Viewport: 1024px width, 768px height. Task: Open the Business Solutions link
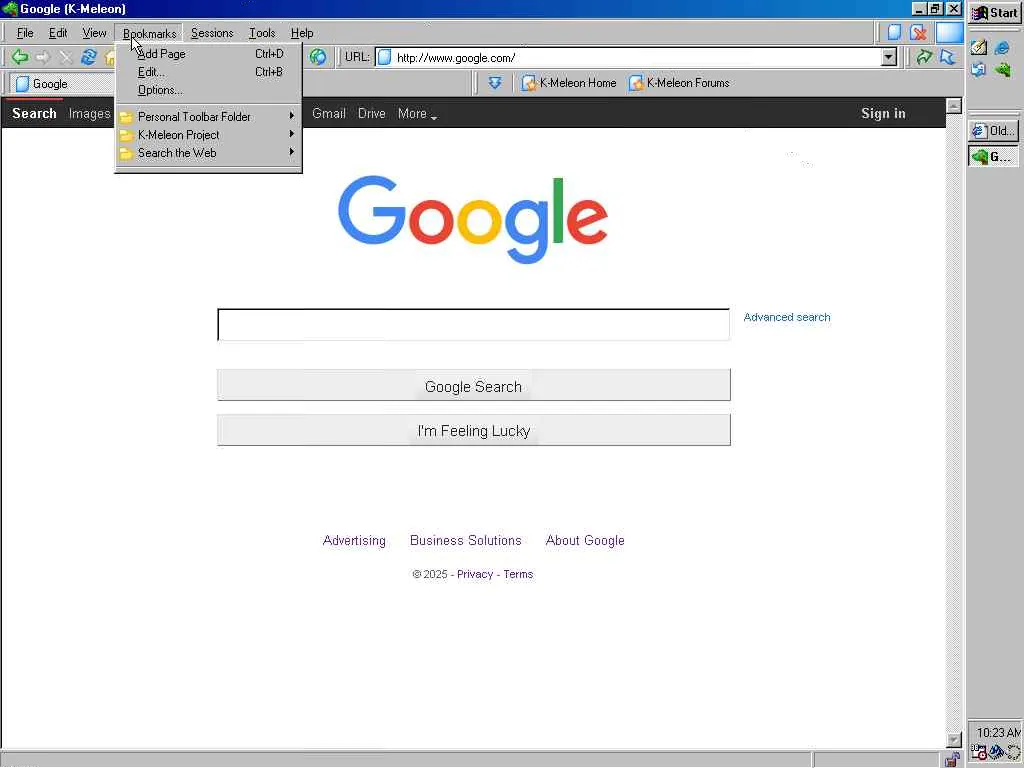(x=466, y=541)
